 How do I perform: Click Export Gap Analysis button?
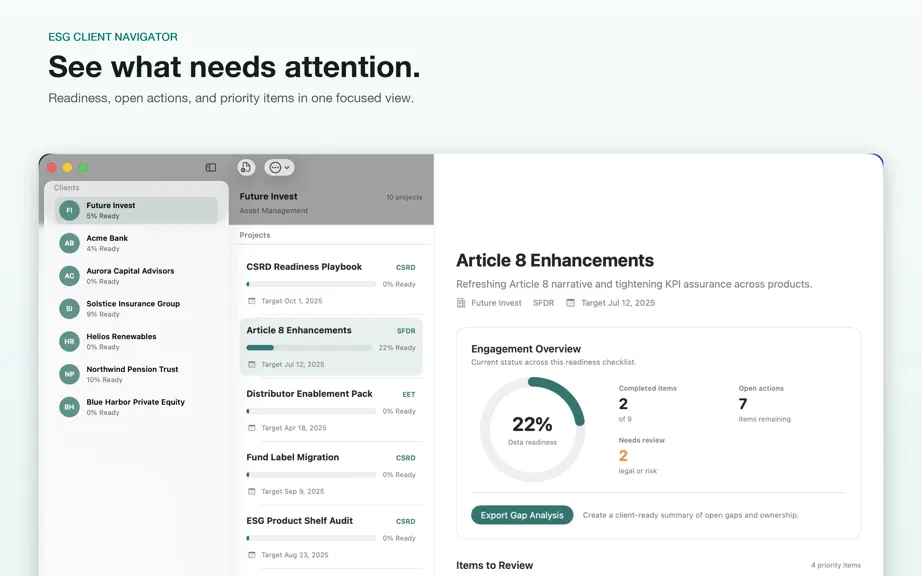[522, 515]
